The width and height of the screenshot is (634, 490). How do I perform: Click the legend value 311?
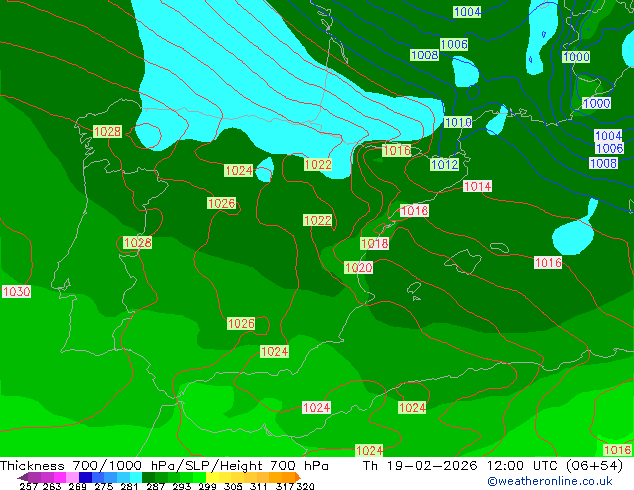click(x=259, y=486)
